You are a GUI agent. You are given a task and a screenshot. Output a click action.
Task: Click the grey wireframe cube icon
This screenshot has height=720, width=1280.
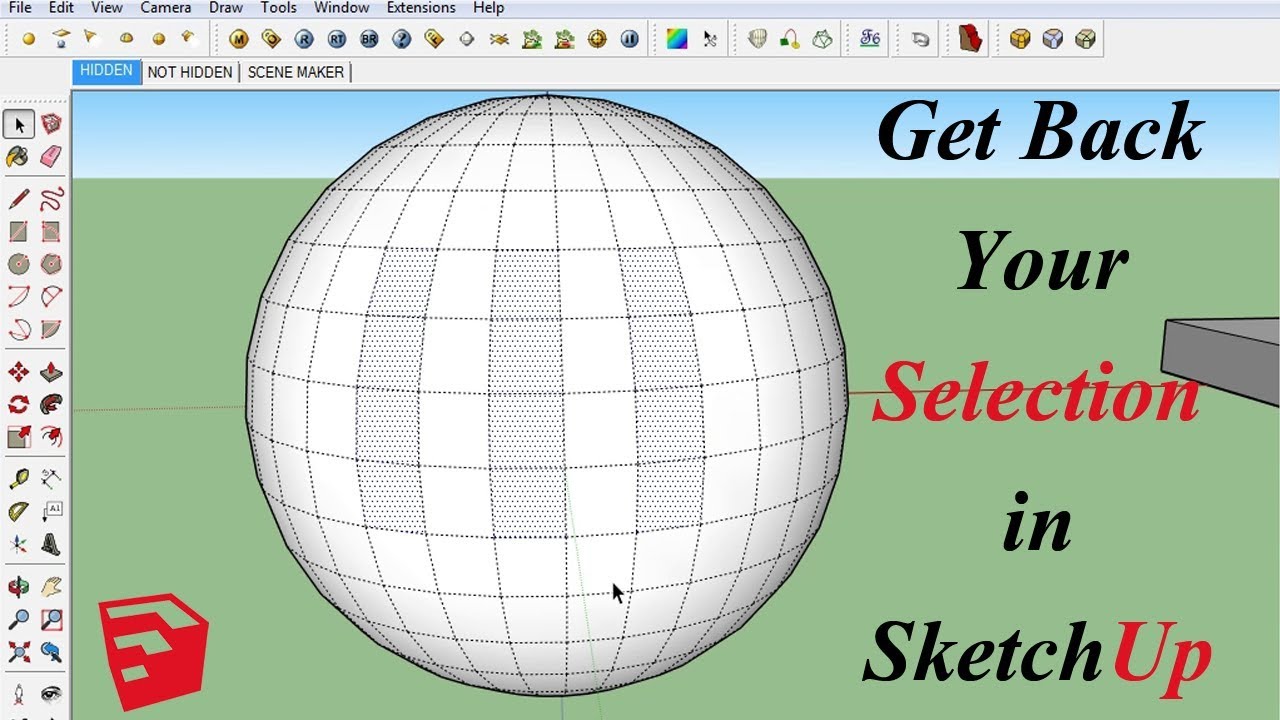[1053, 39]
